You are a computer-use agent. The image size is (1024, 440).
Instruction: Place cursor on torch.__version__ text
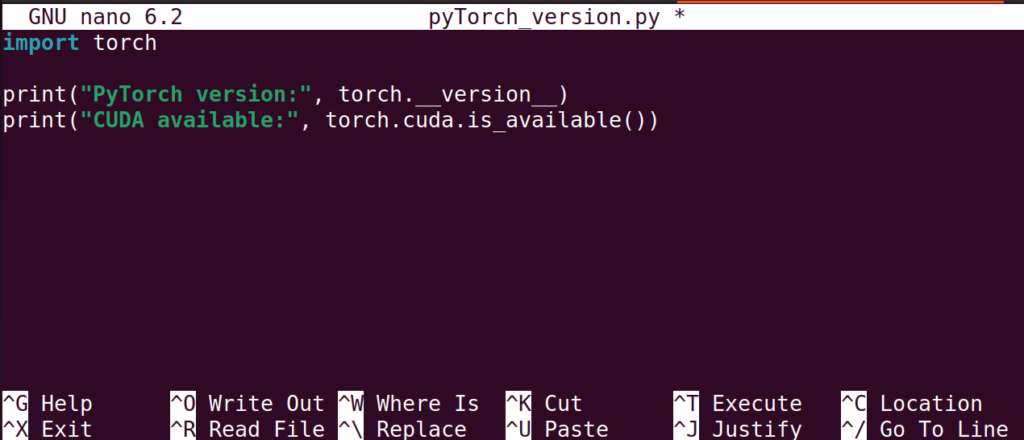point(447,95)
